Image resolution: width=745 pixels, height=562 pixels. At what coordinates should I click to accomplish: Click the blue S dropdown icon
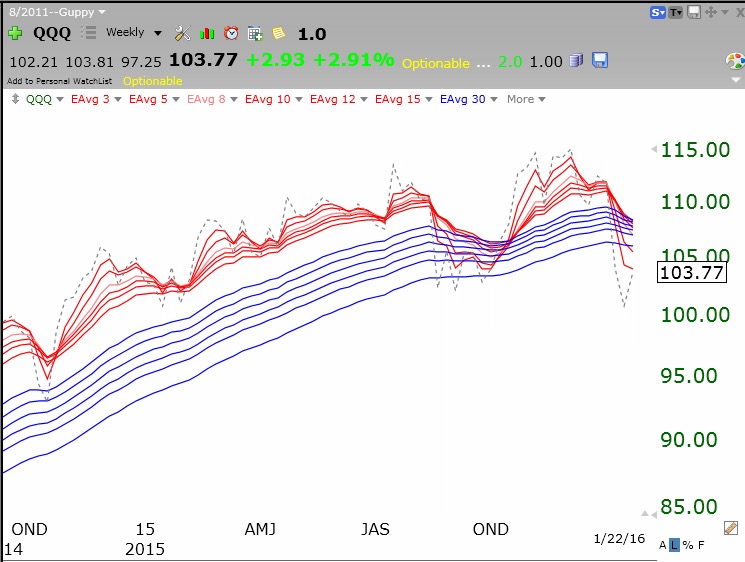coord(658,12)
